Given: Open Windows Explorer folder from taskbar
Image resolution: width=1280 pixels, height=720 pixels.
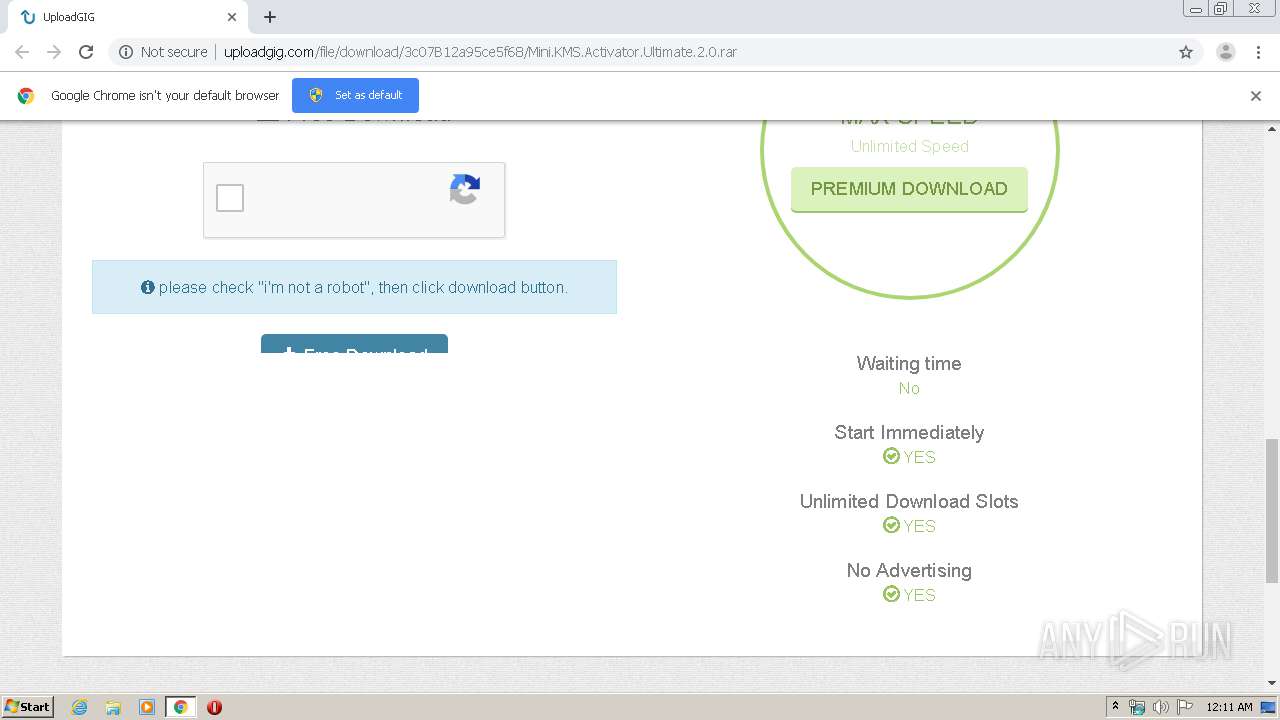Looking at the screenshot, I should [113, 707].
